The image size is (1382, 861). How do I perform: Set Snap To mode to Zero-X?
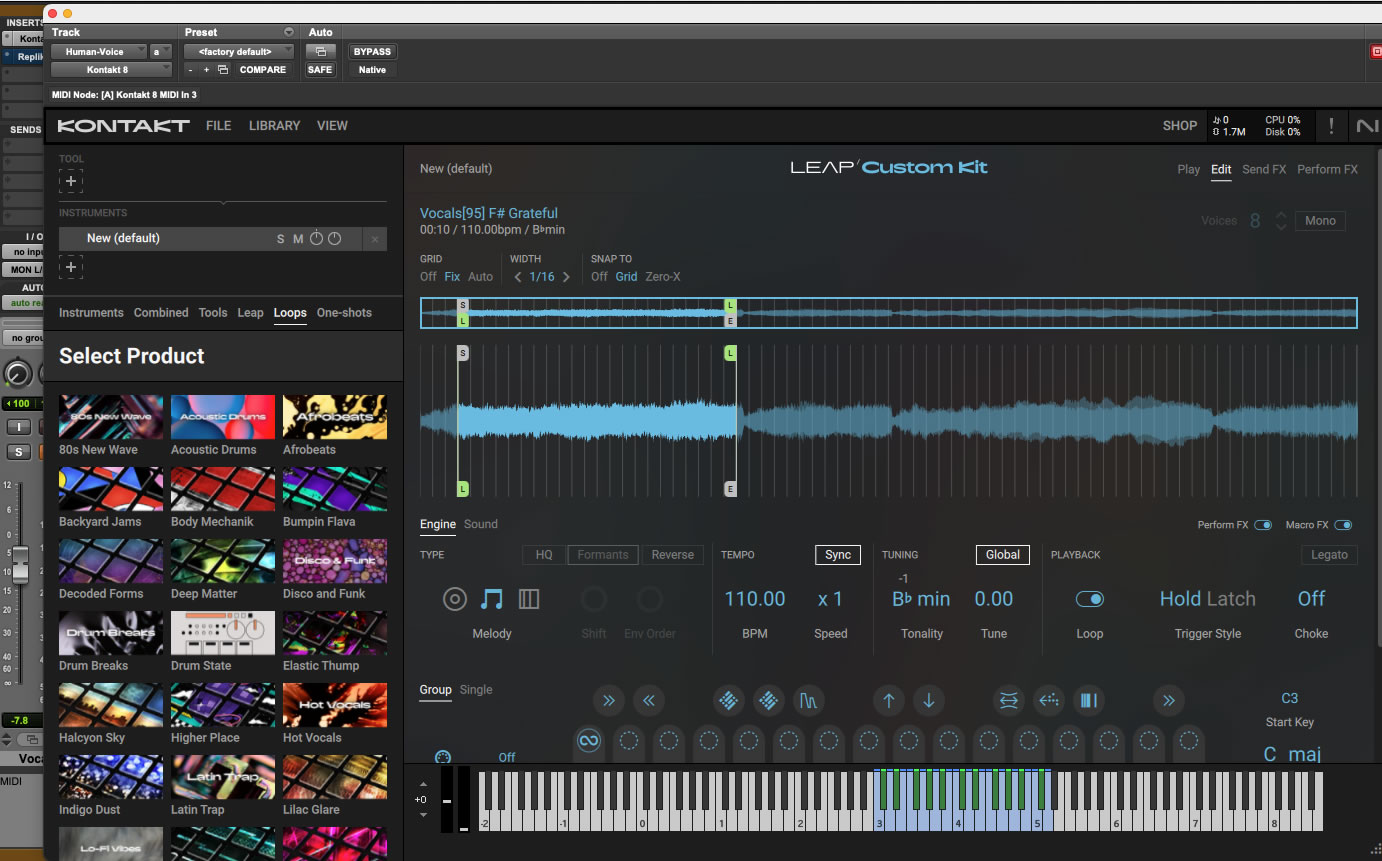(663, 277)
